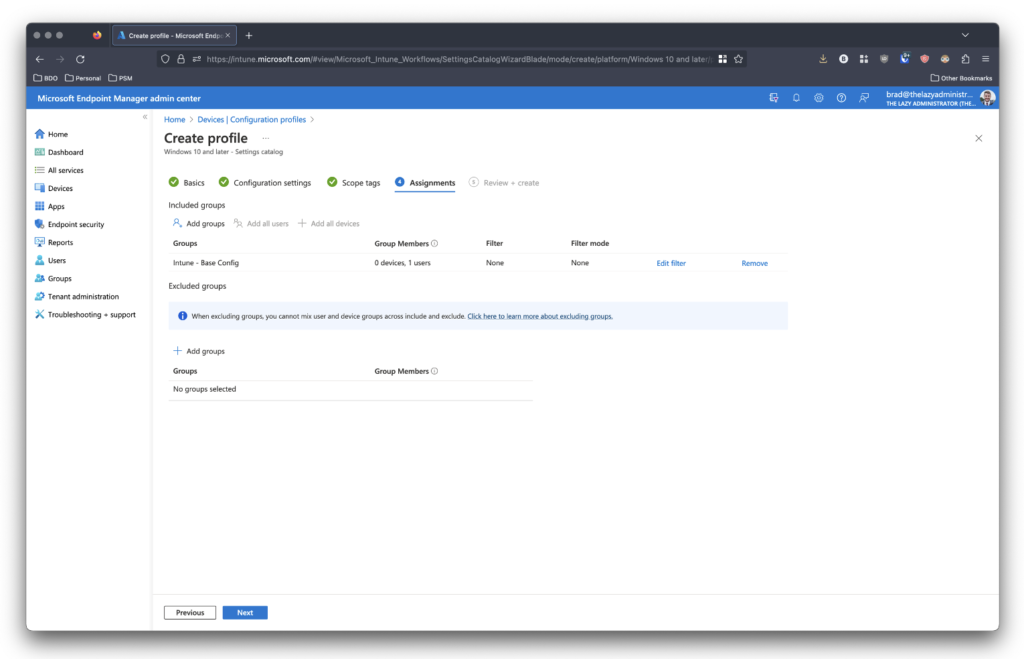Bookmark this page with the star icon
The height and width of the screenshot is (659, 1024).
click(739, 59)
